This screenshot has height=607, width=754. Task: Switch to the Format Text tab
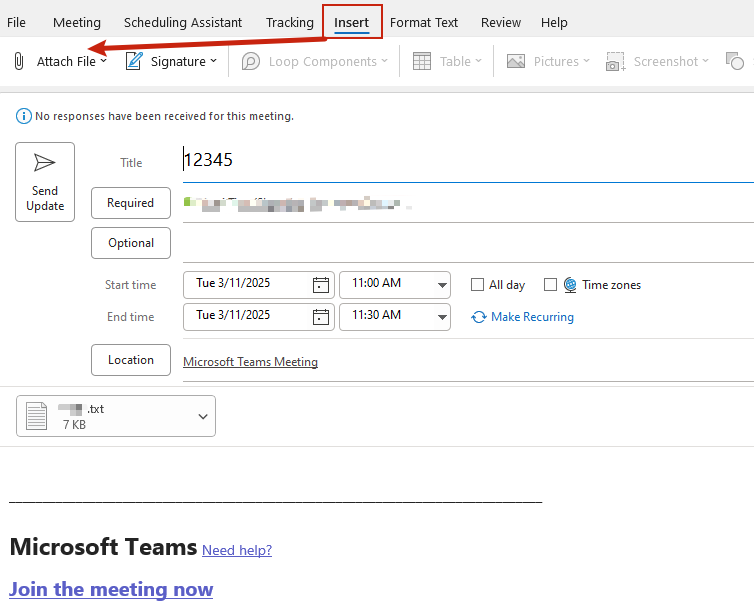click(424, 23)
